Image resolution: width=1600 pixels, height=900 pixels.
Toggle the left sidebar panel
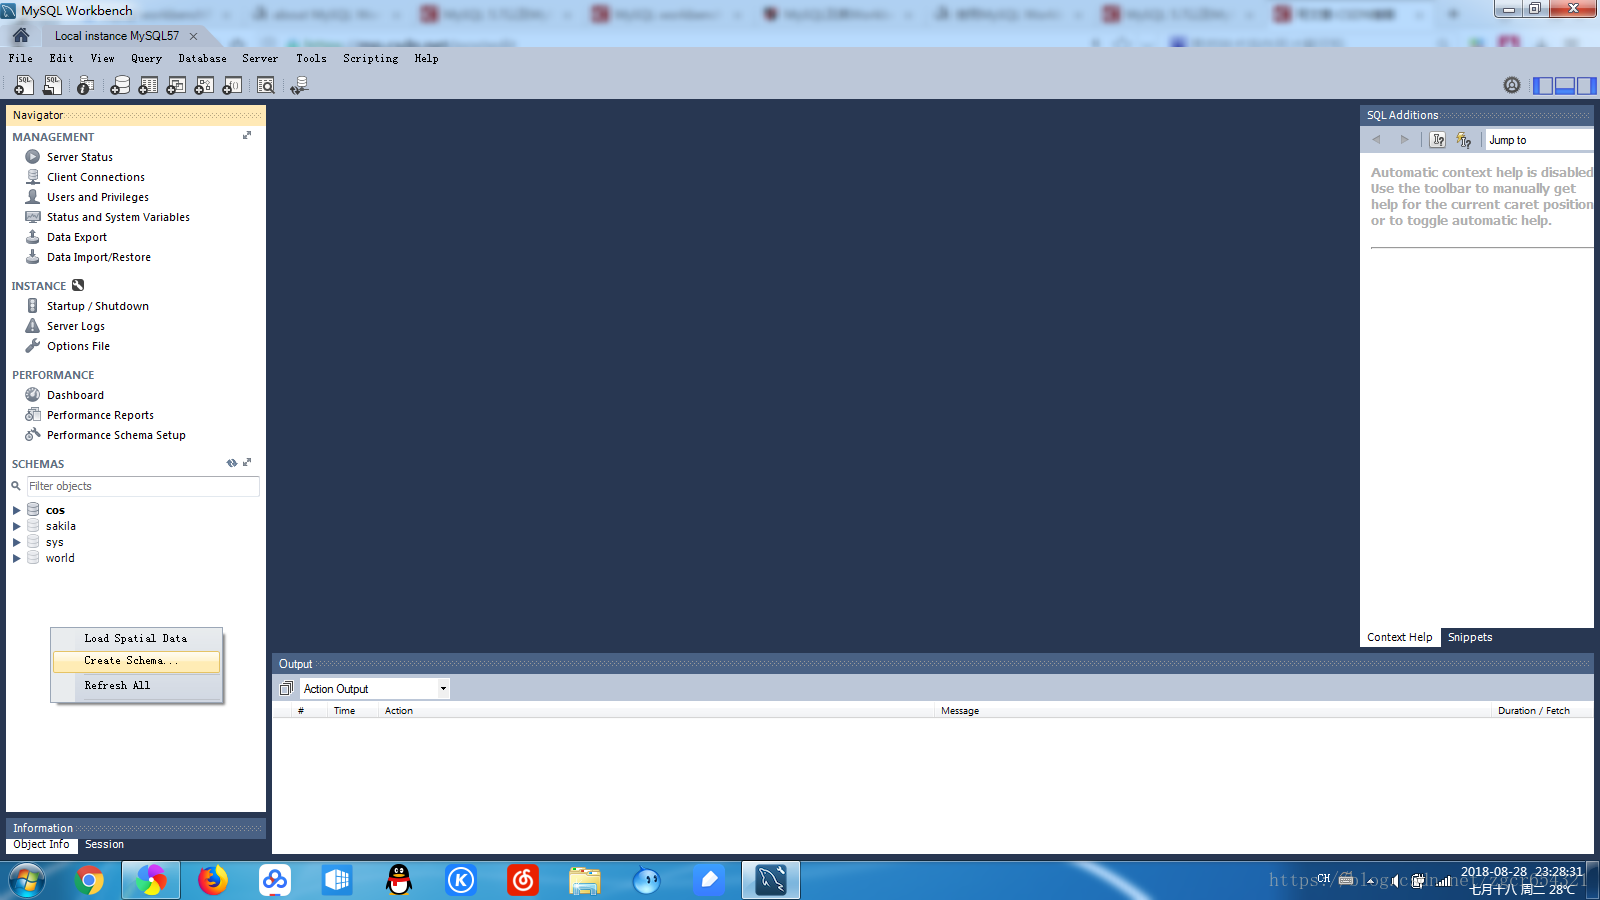(1543, 86)
